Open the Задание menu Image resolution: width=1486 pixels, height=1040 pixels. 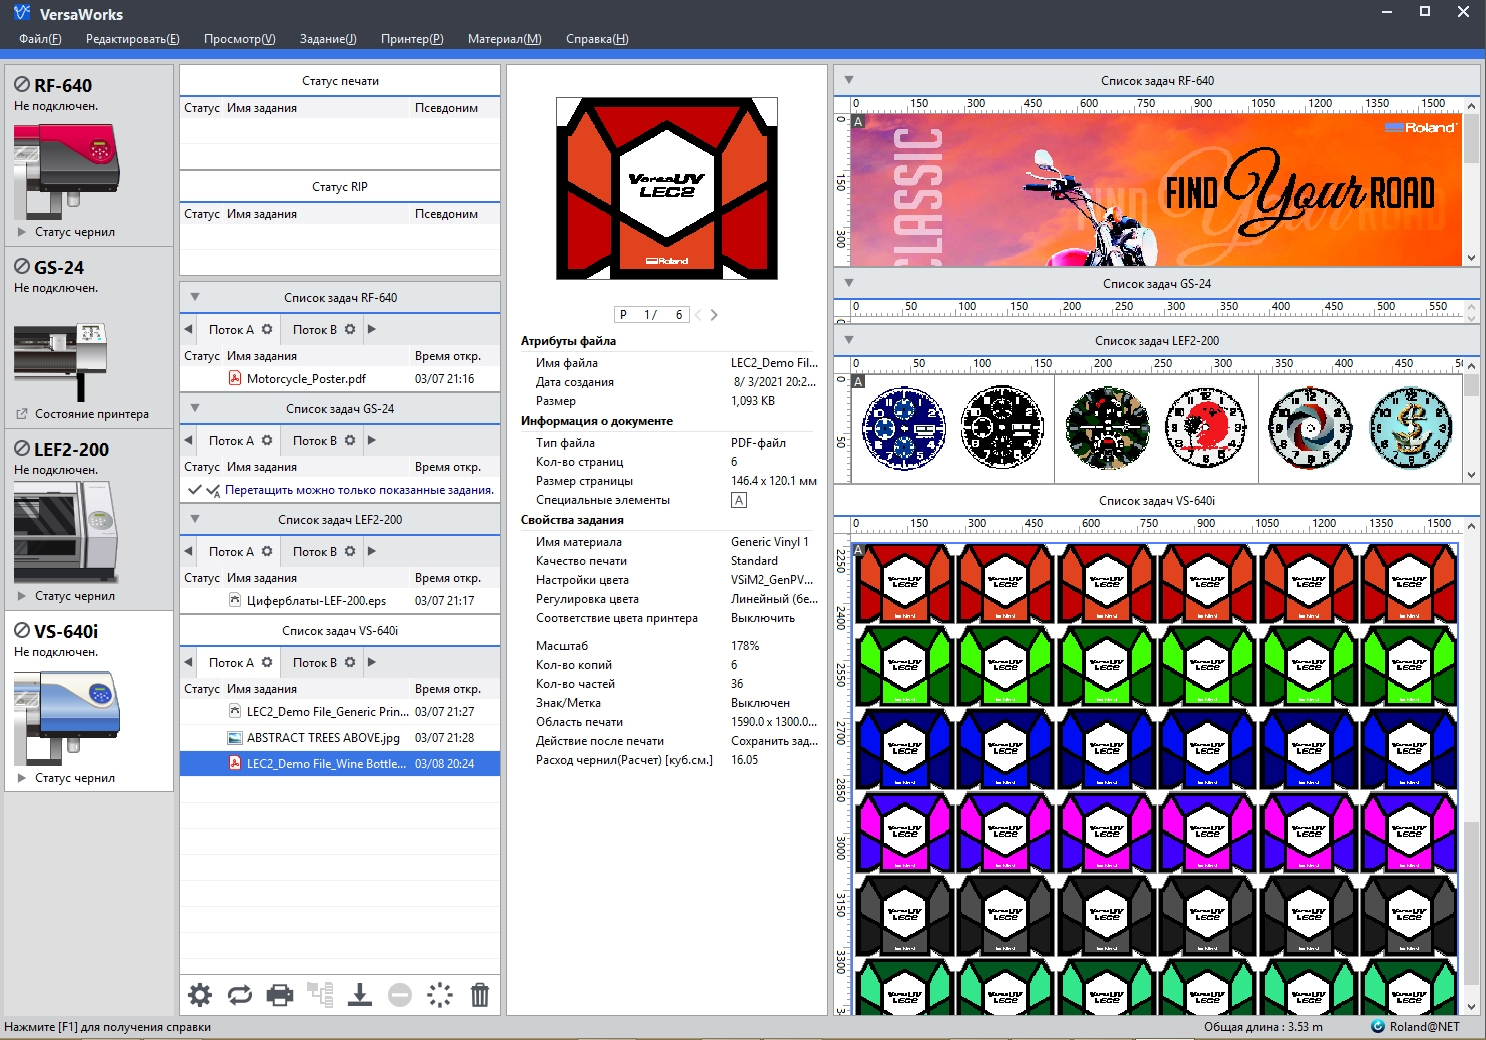tap(328, 39)
